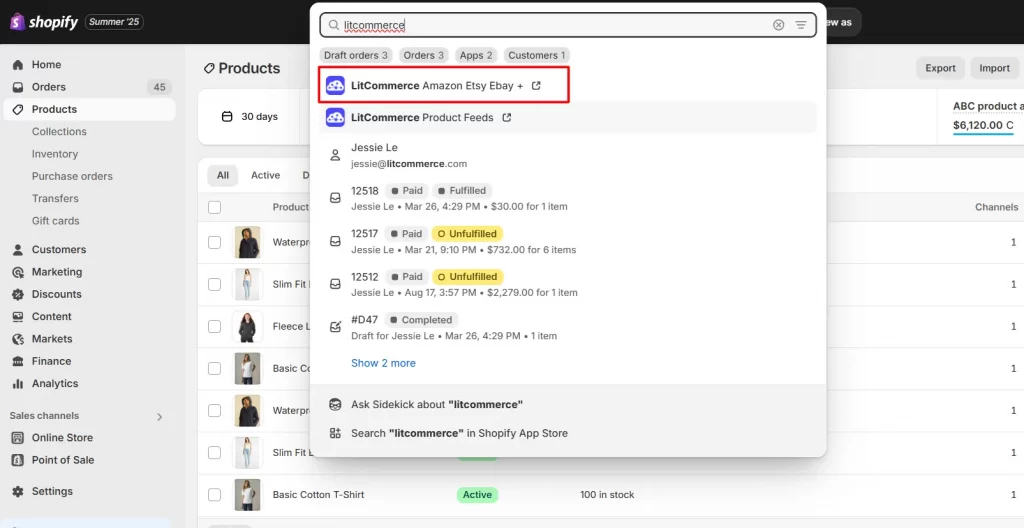Click the LitCommerce Amazon Etsy Ebay app icon
Screen dimensions: 1024x528
(335, 86)
